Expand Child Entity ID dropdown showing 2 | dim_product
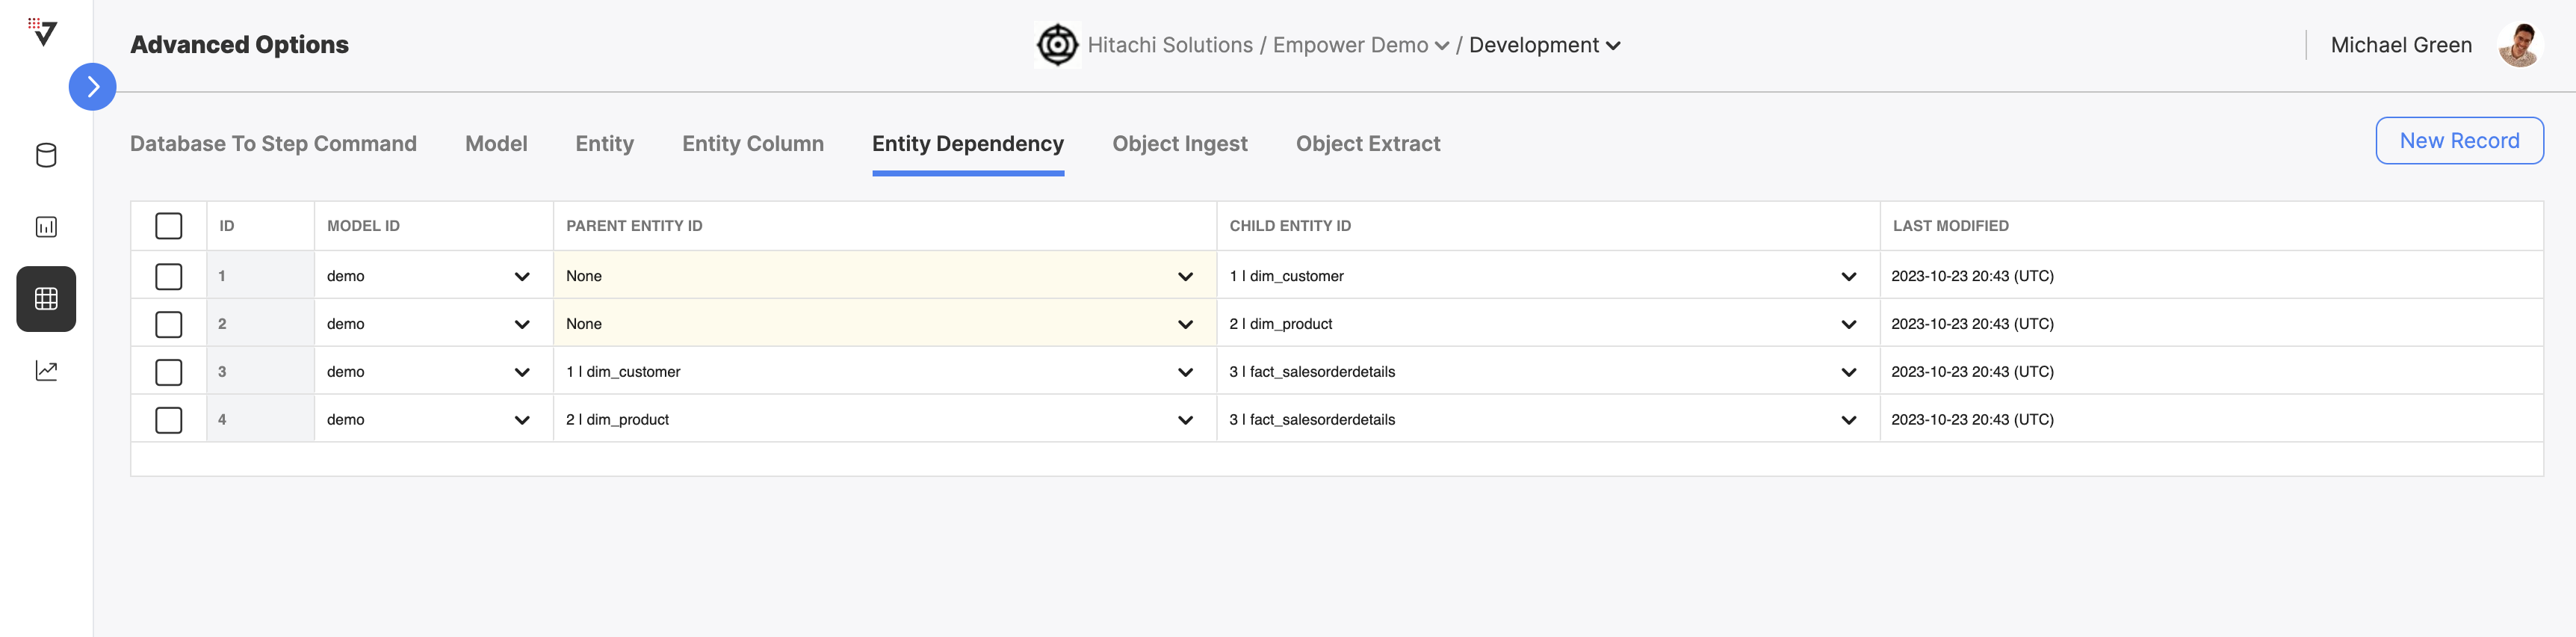 pos(1547,324)
